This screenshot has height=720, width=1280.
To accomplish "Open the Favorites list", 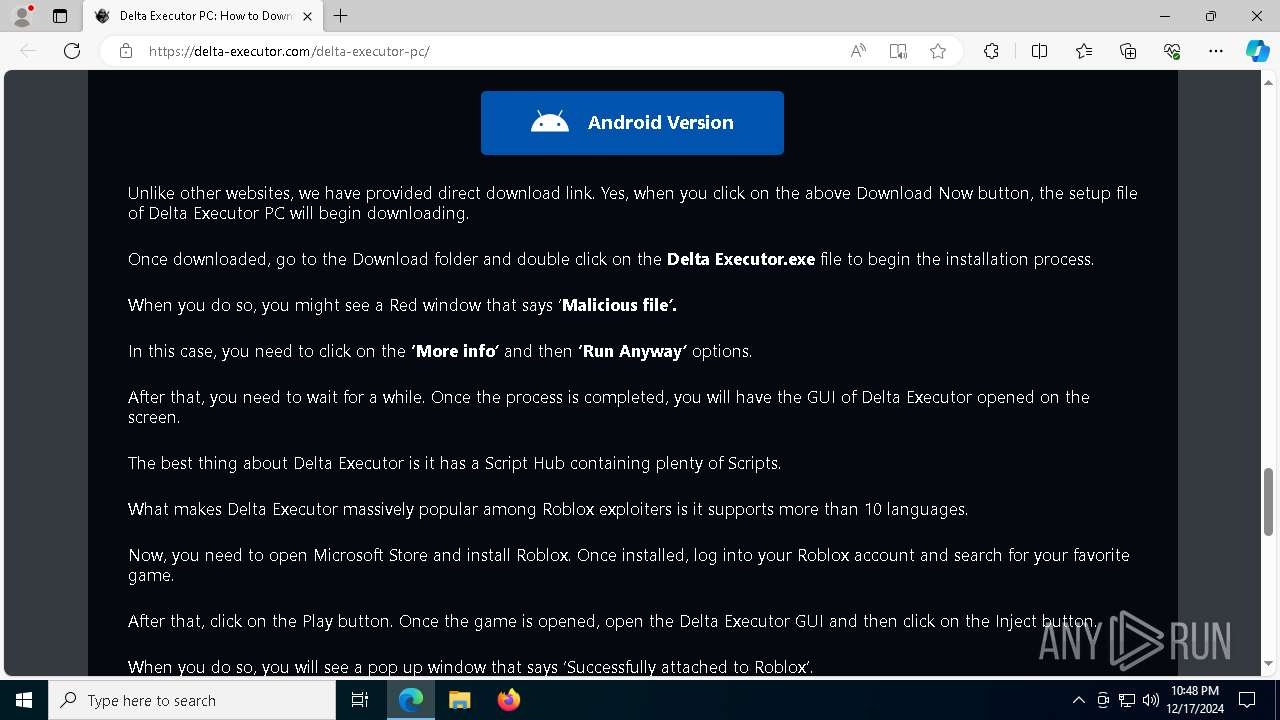I will point(1084,51).
